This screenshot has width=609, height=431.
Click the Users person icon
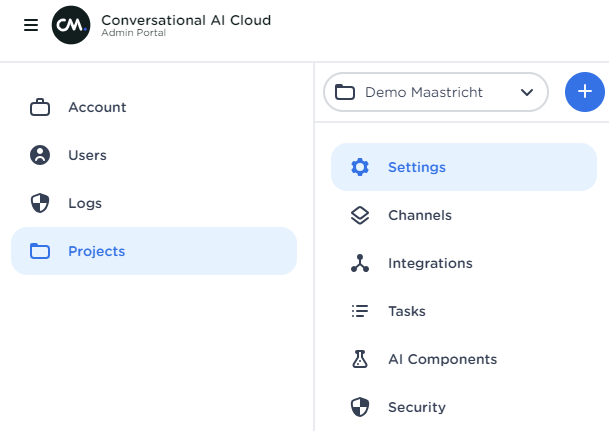[x=40, y=155]
